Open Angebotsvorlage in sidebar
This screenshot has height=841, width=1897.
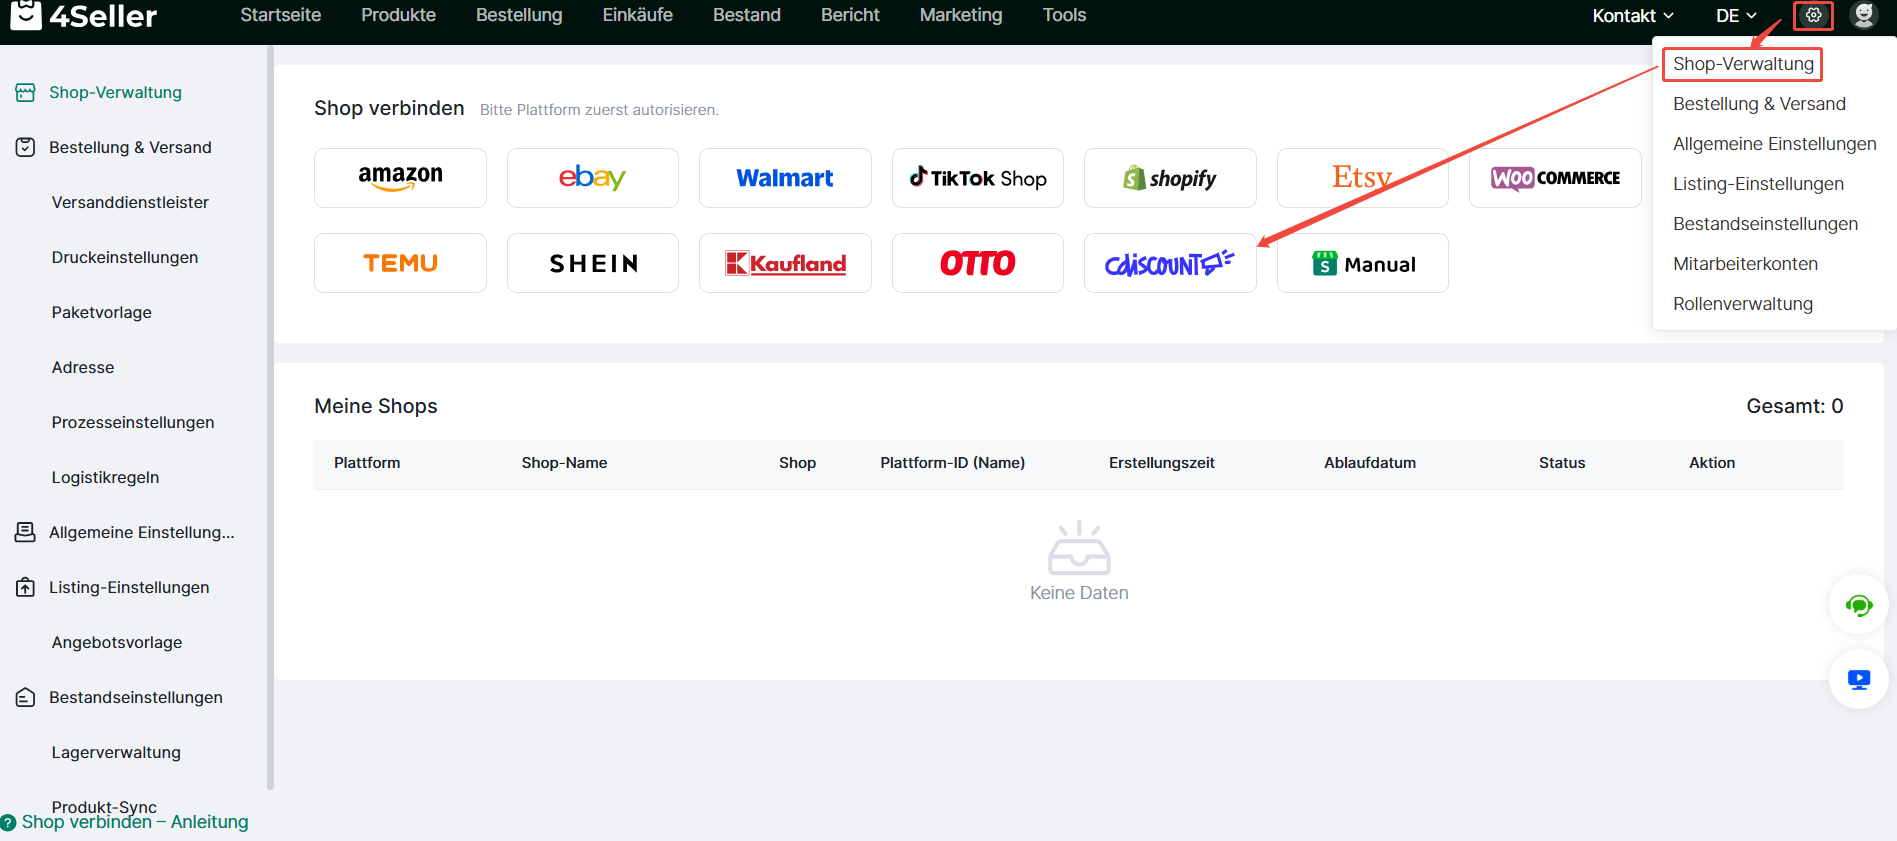pos(117,642)
